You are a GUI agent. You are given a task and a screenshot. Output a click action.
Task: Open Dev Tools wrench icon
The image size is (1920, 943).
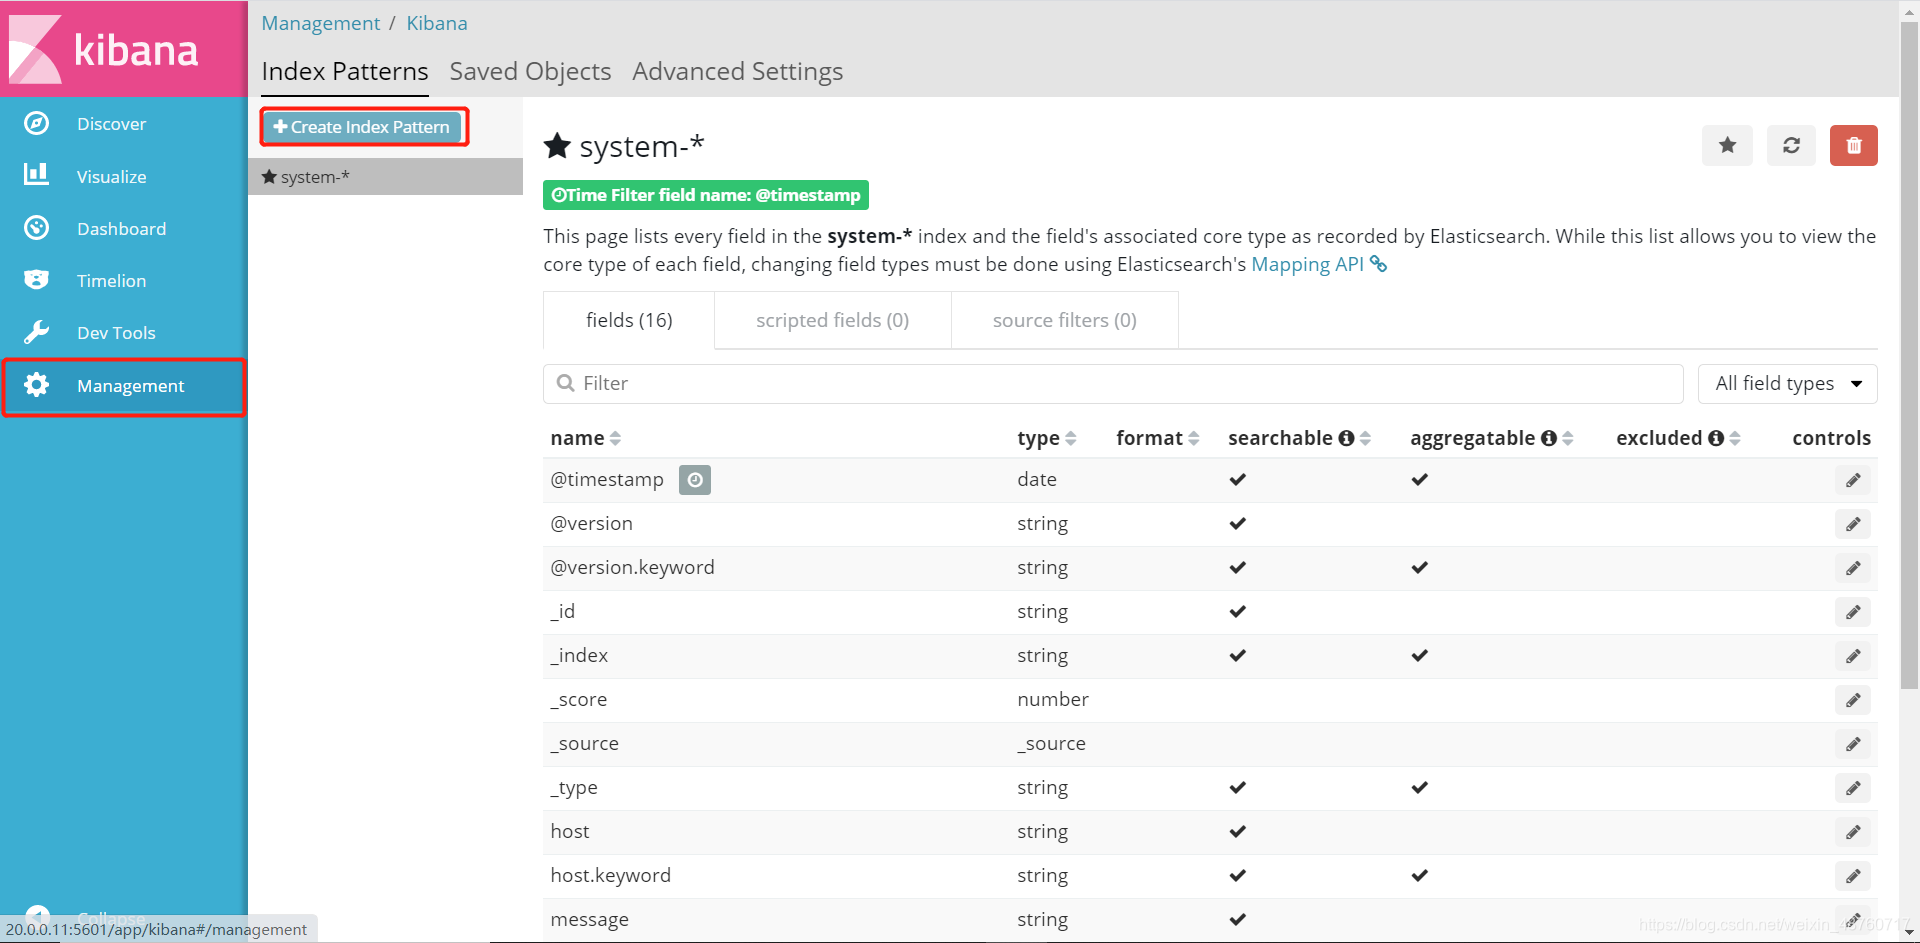point(37,332)
